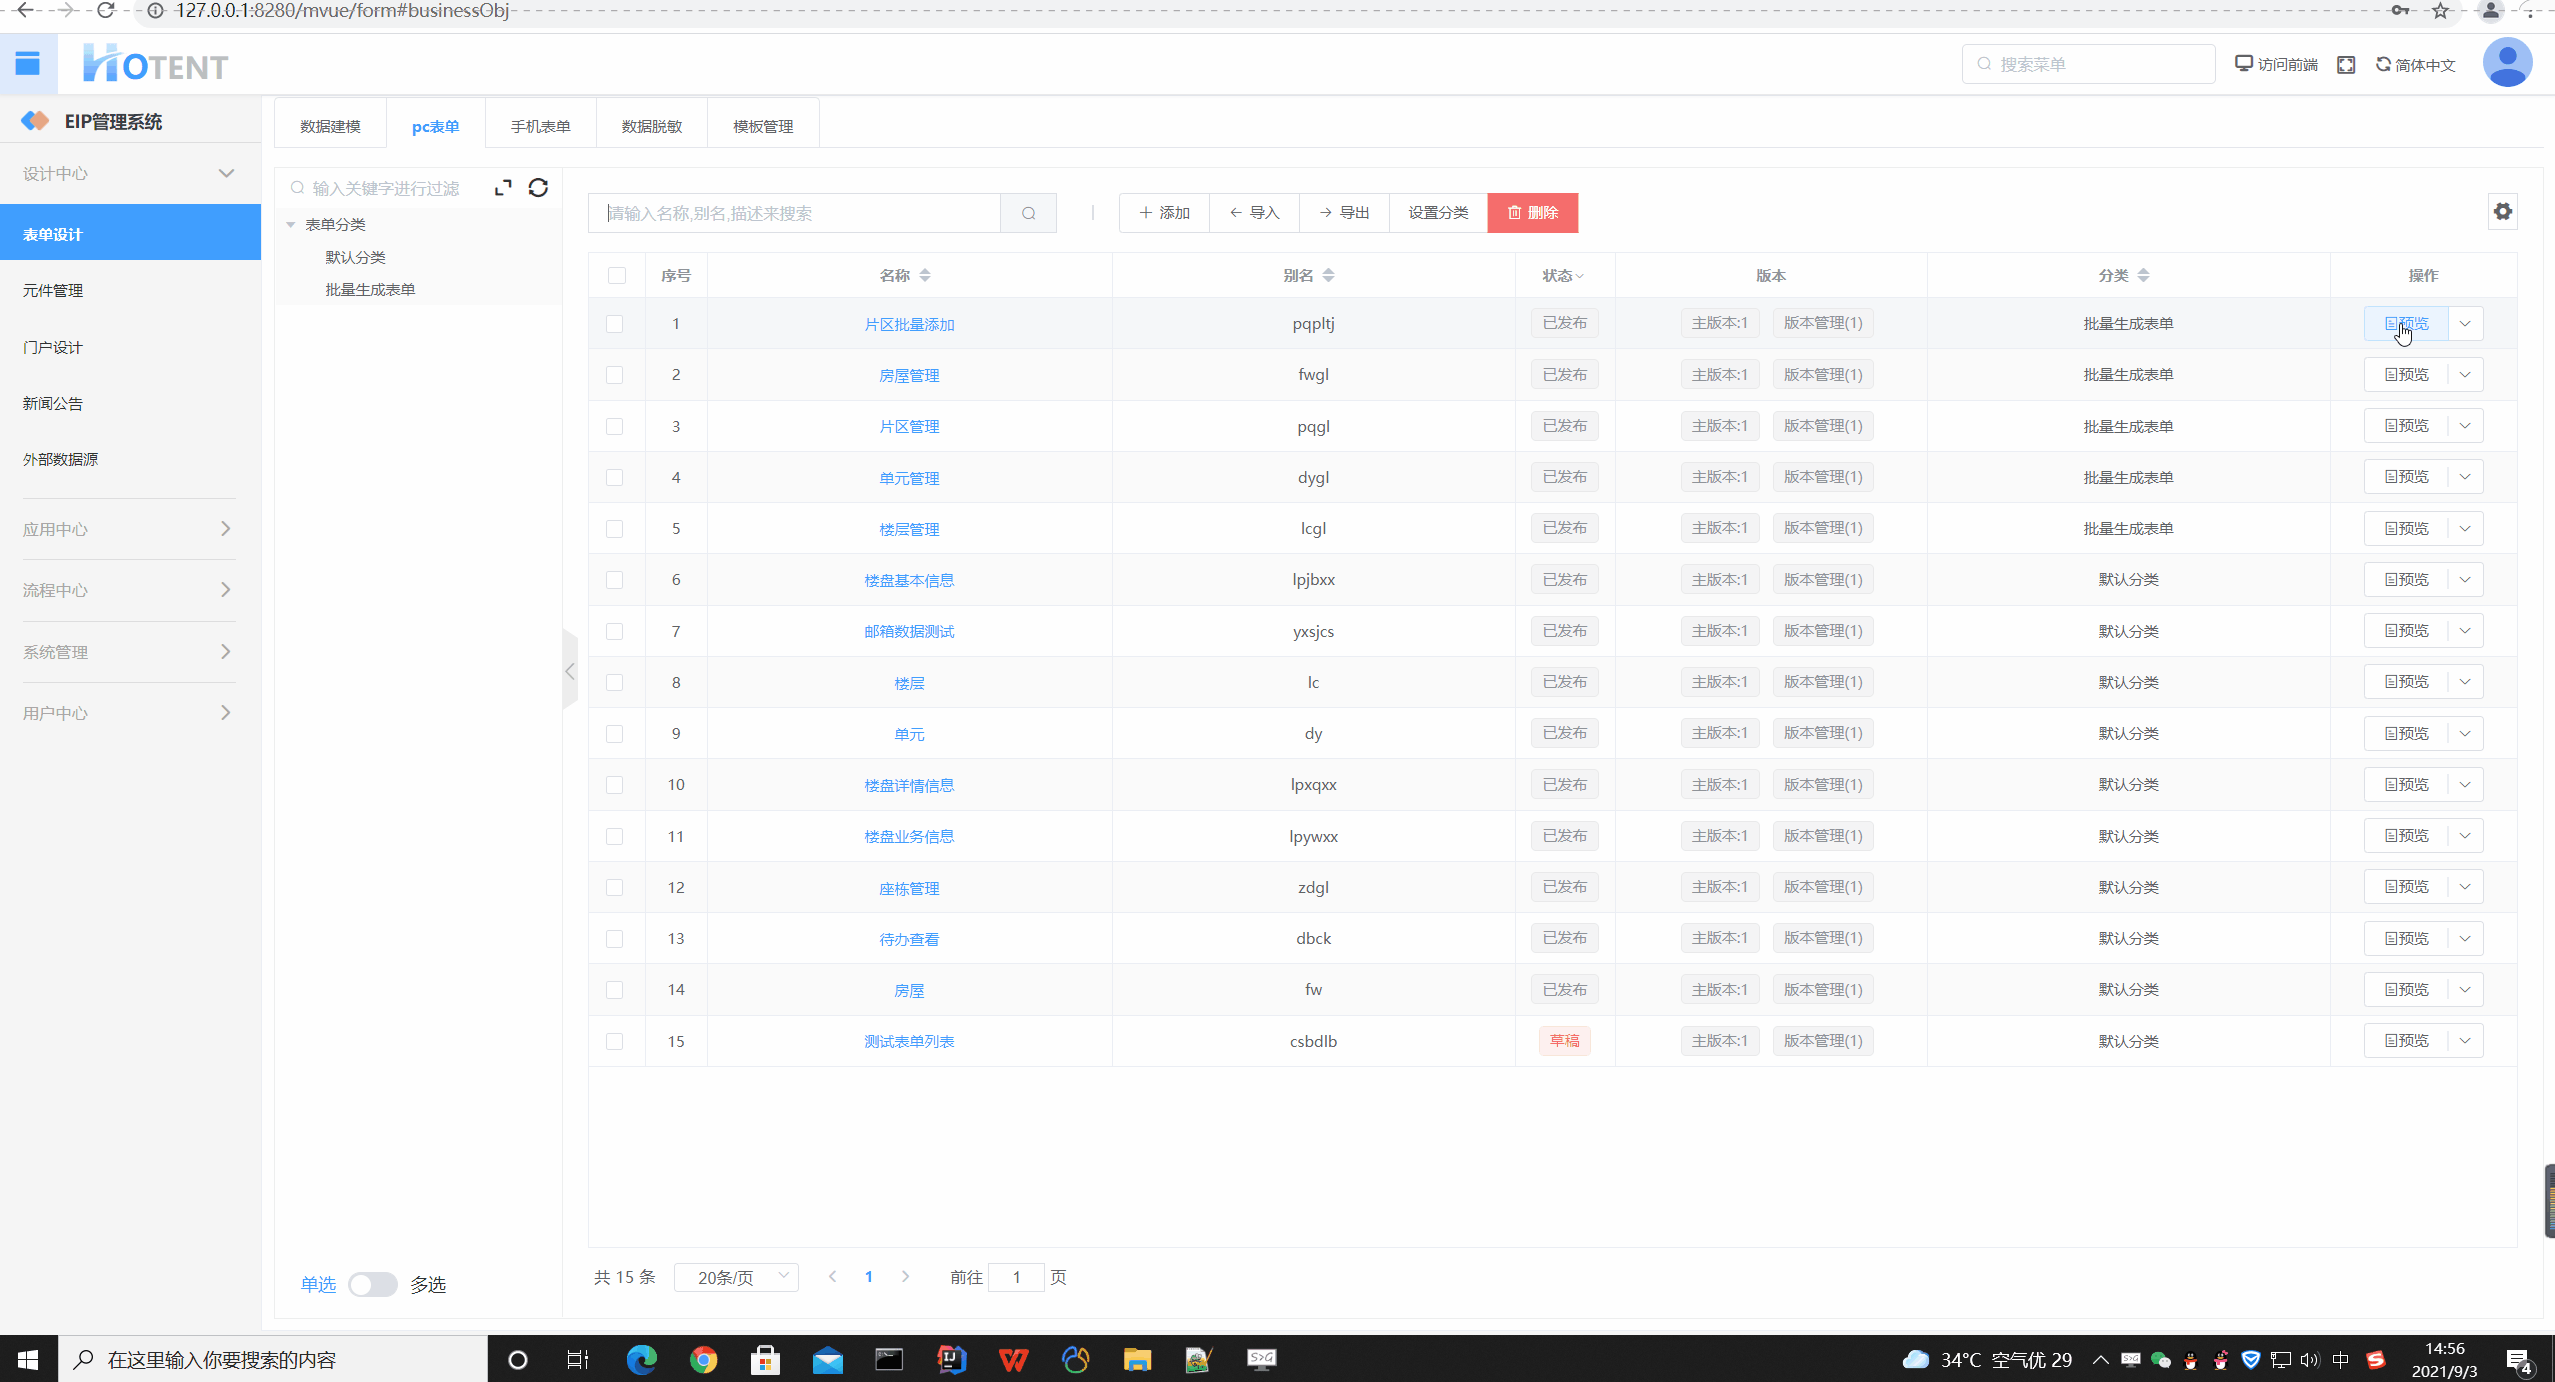Open Google Chrome from the taskbar

[703, 1359]
